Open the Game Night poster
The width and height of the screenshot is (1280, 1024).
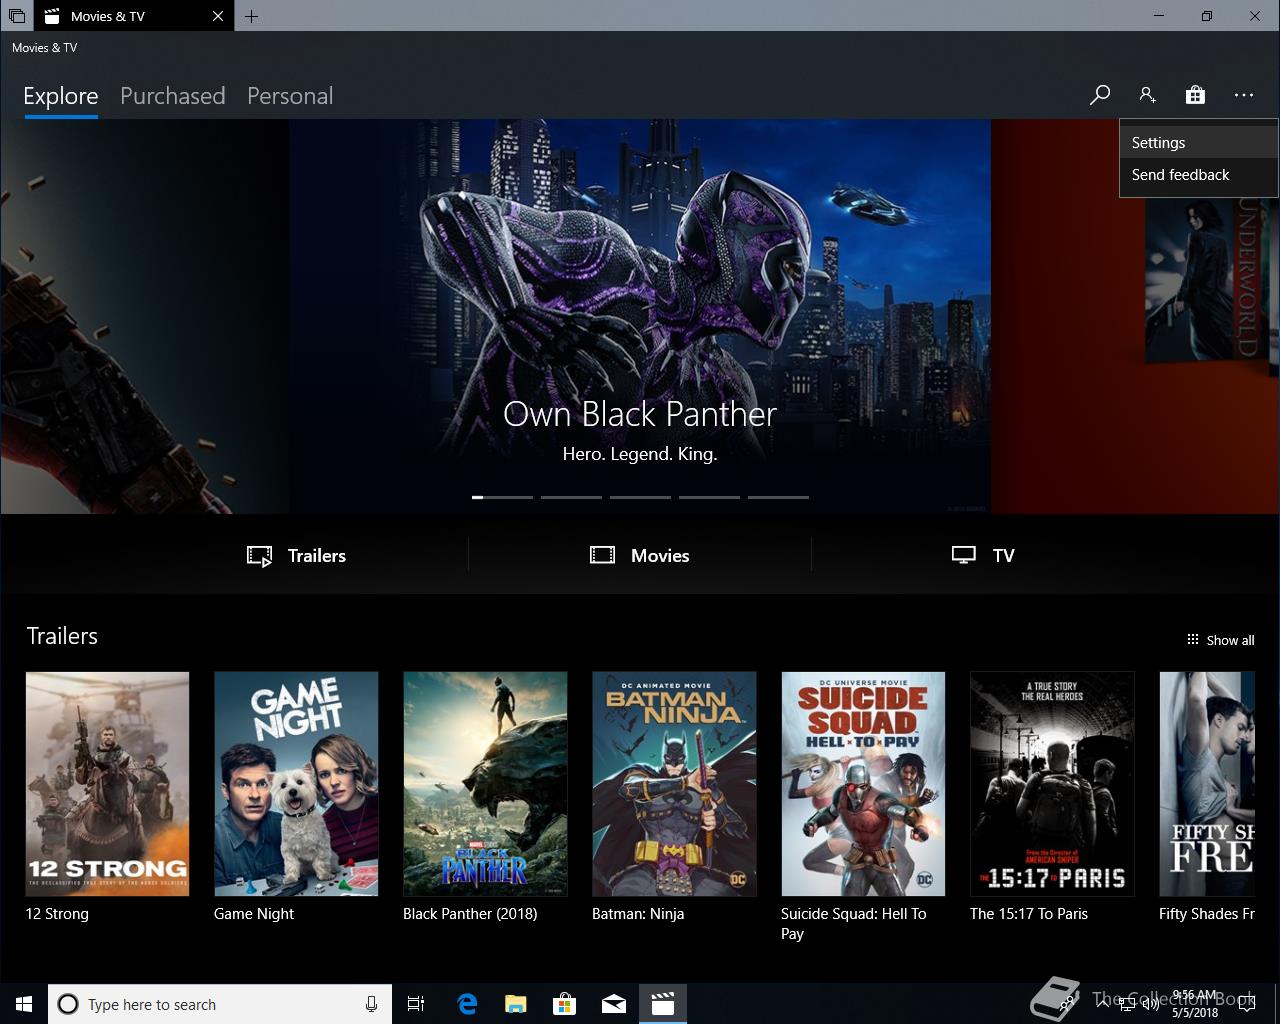tap(296, 784)
